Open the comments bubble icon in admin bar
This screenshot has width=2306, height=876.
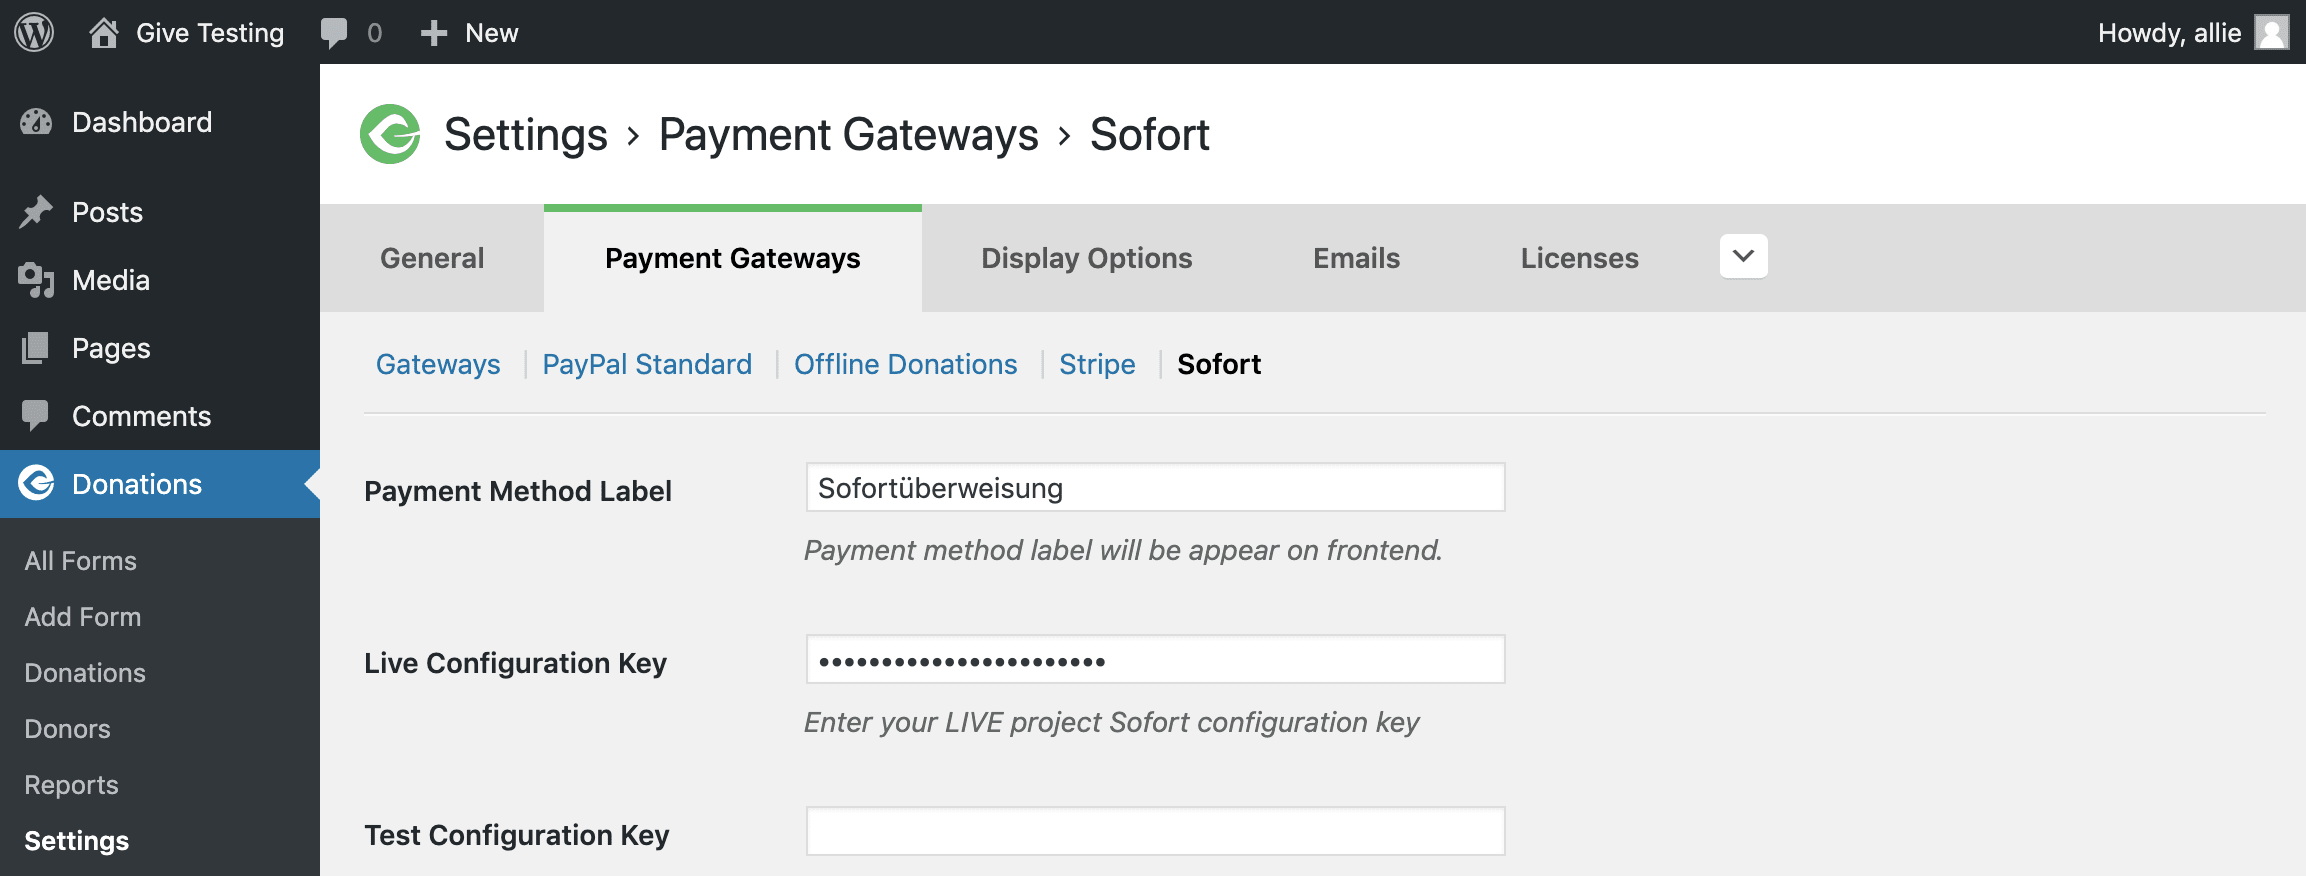[x=333, y=33]
